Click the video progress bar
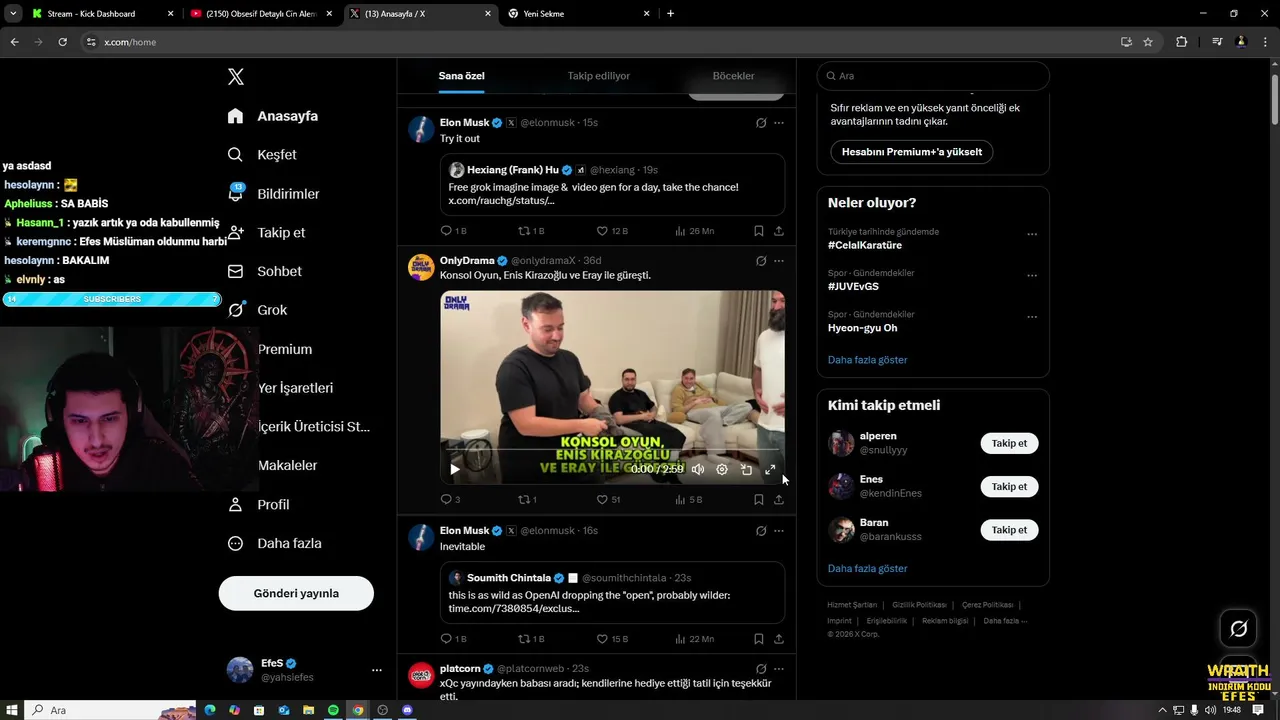This screenshot has height=720, width=1280. [x=612, y=450]
